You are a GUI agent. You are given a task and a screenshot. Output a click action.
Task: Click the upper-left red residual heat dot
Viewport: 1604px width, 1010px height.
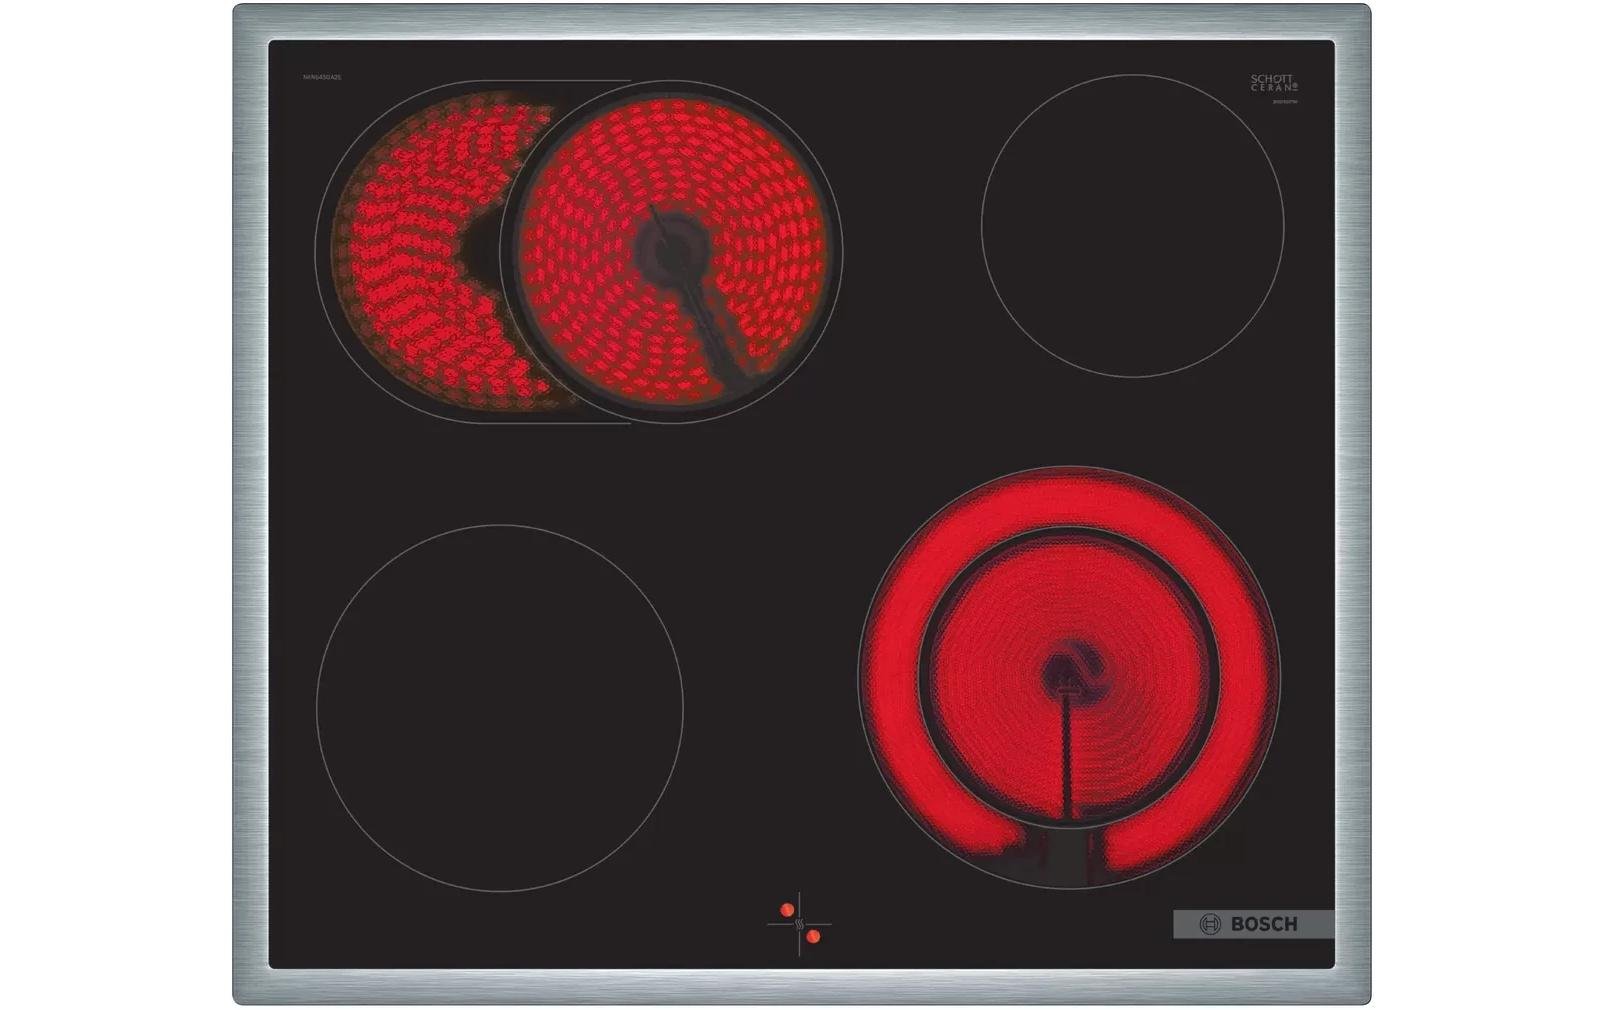point(787,909)
